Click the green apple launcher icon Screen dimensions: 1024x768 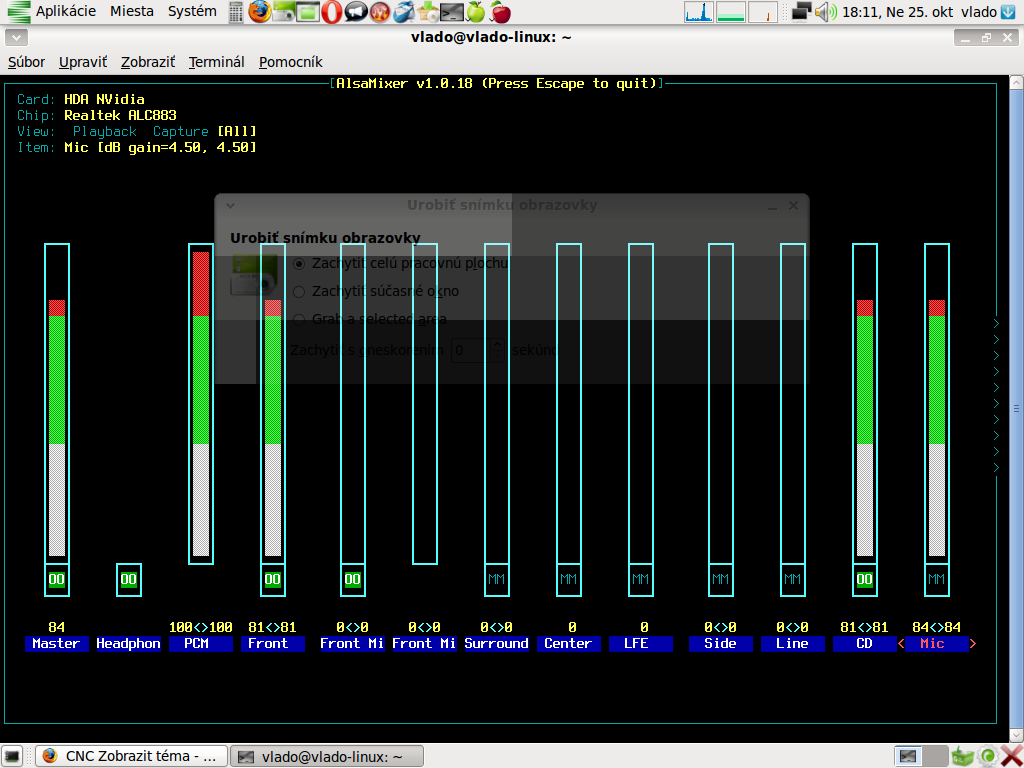pos(476,12)
